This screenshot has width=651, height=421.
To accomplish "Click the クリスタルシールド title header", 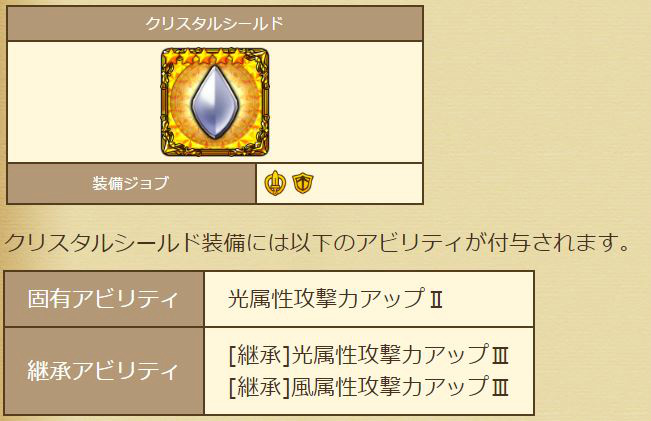I will pyautogui.click(x=215, y=23).
